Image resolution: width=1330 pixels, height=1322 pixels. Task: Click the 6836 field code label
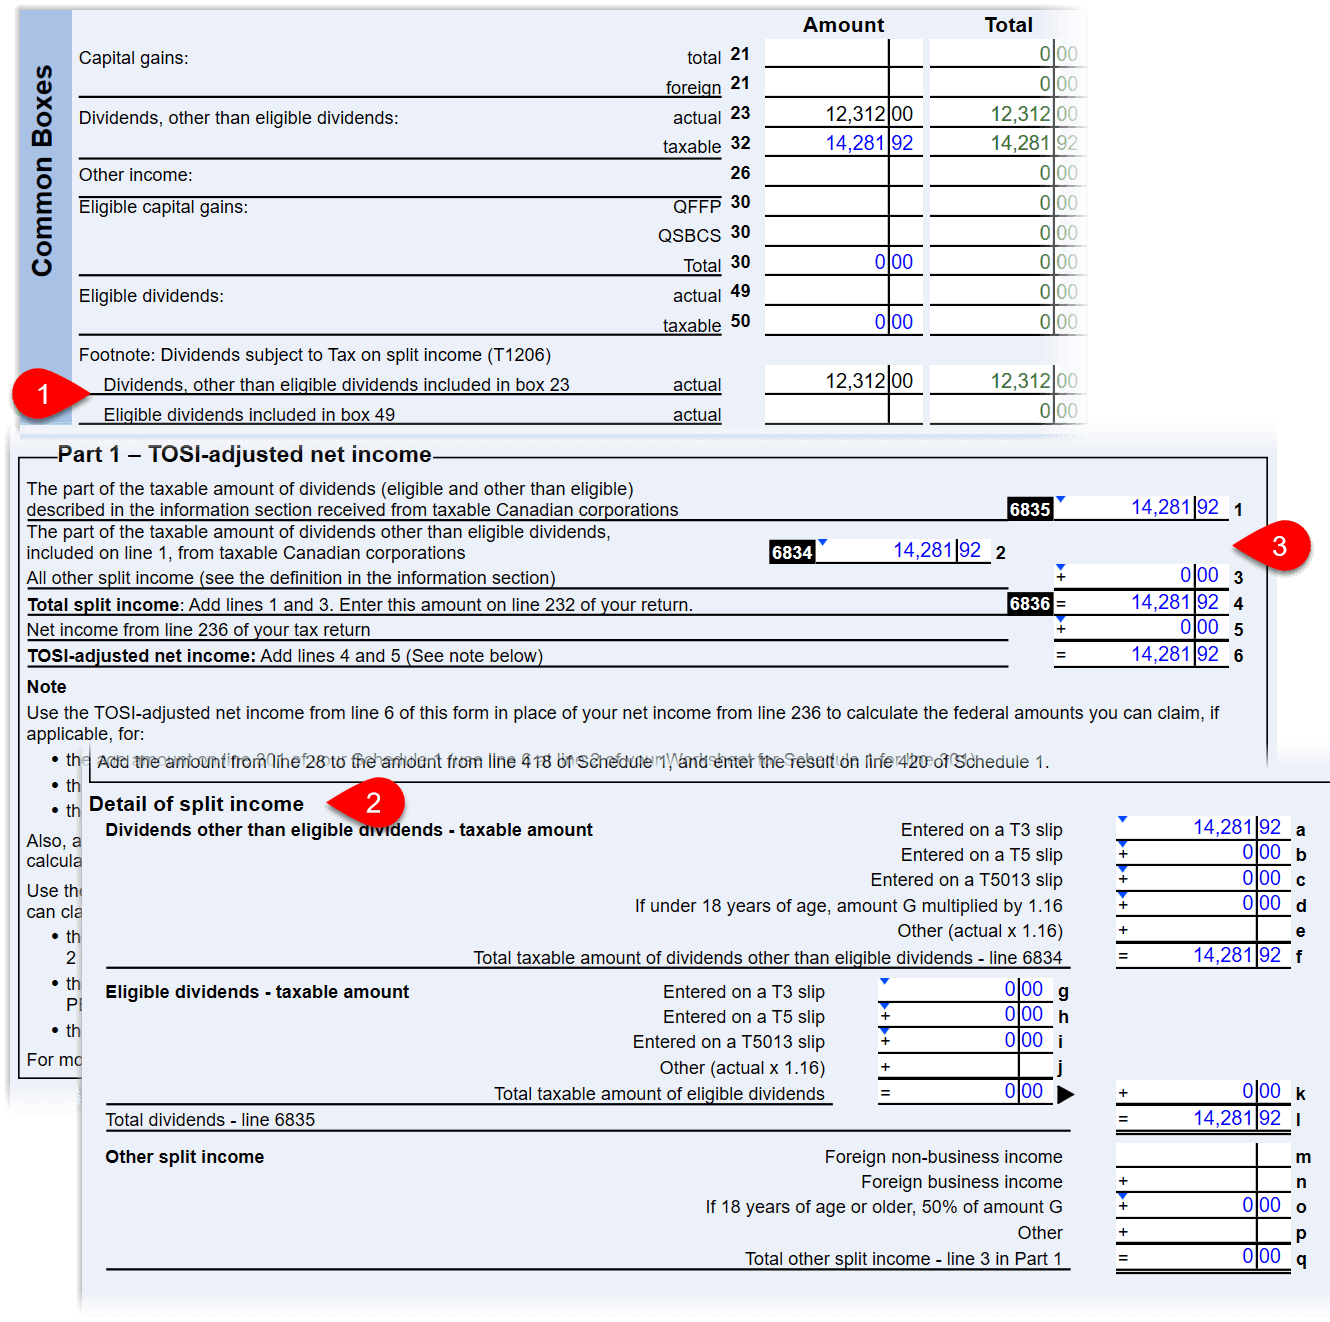[x=1030, y=603]
